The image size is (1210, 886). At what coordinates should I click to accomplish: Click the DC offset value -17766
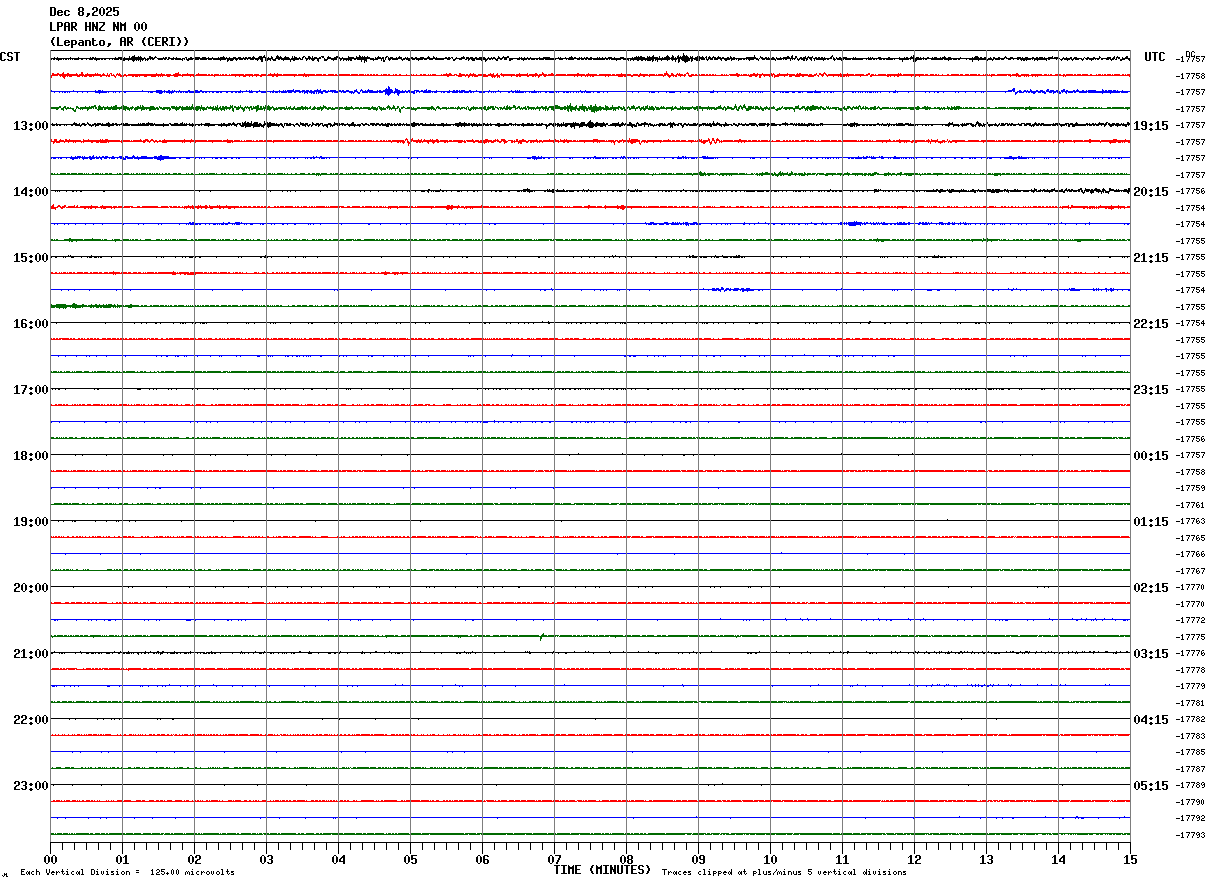[1191, 554]
